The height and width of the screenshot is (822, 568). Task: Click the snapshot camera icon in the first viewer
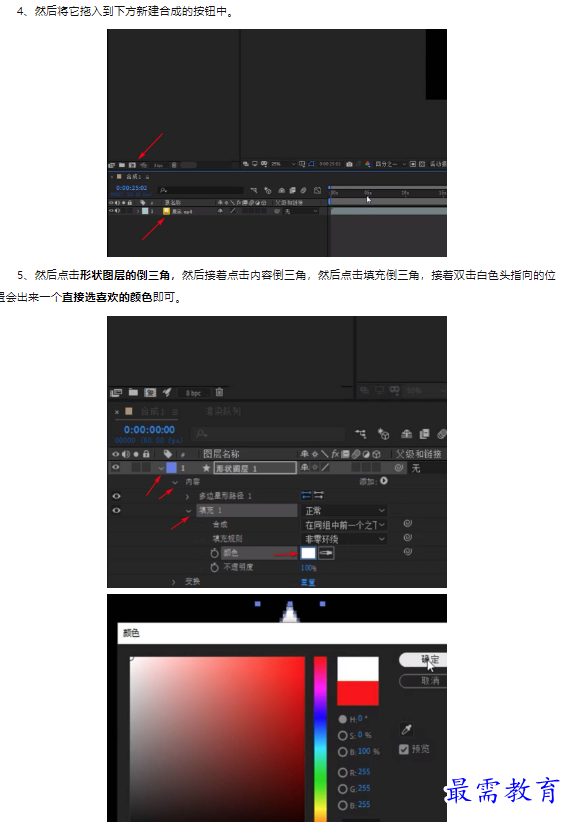[349, 165]
